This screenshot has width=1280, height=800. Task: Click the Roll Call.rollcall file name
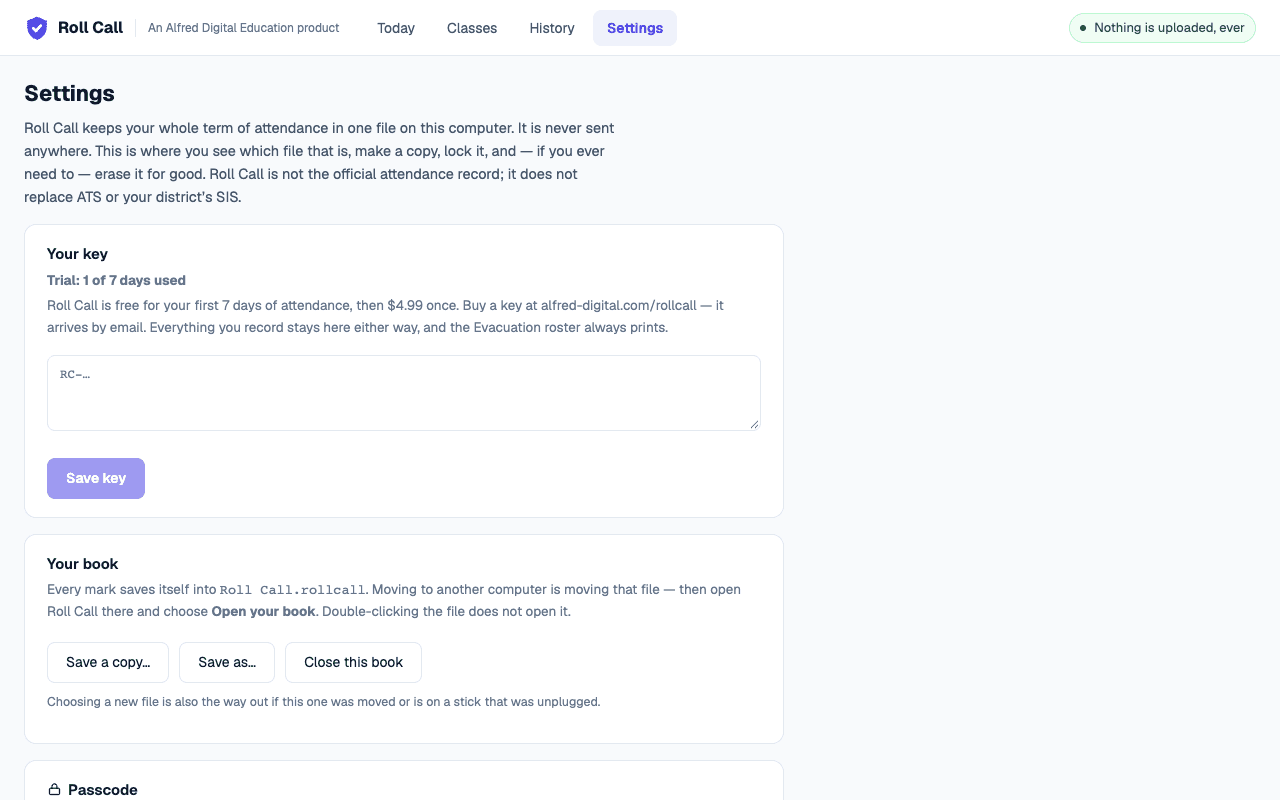293,590
